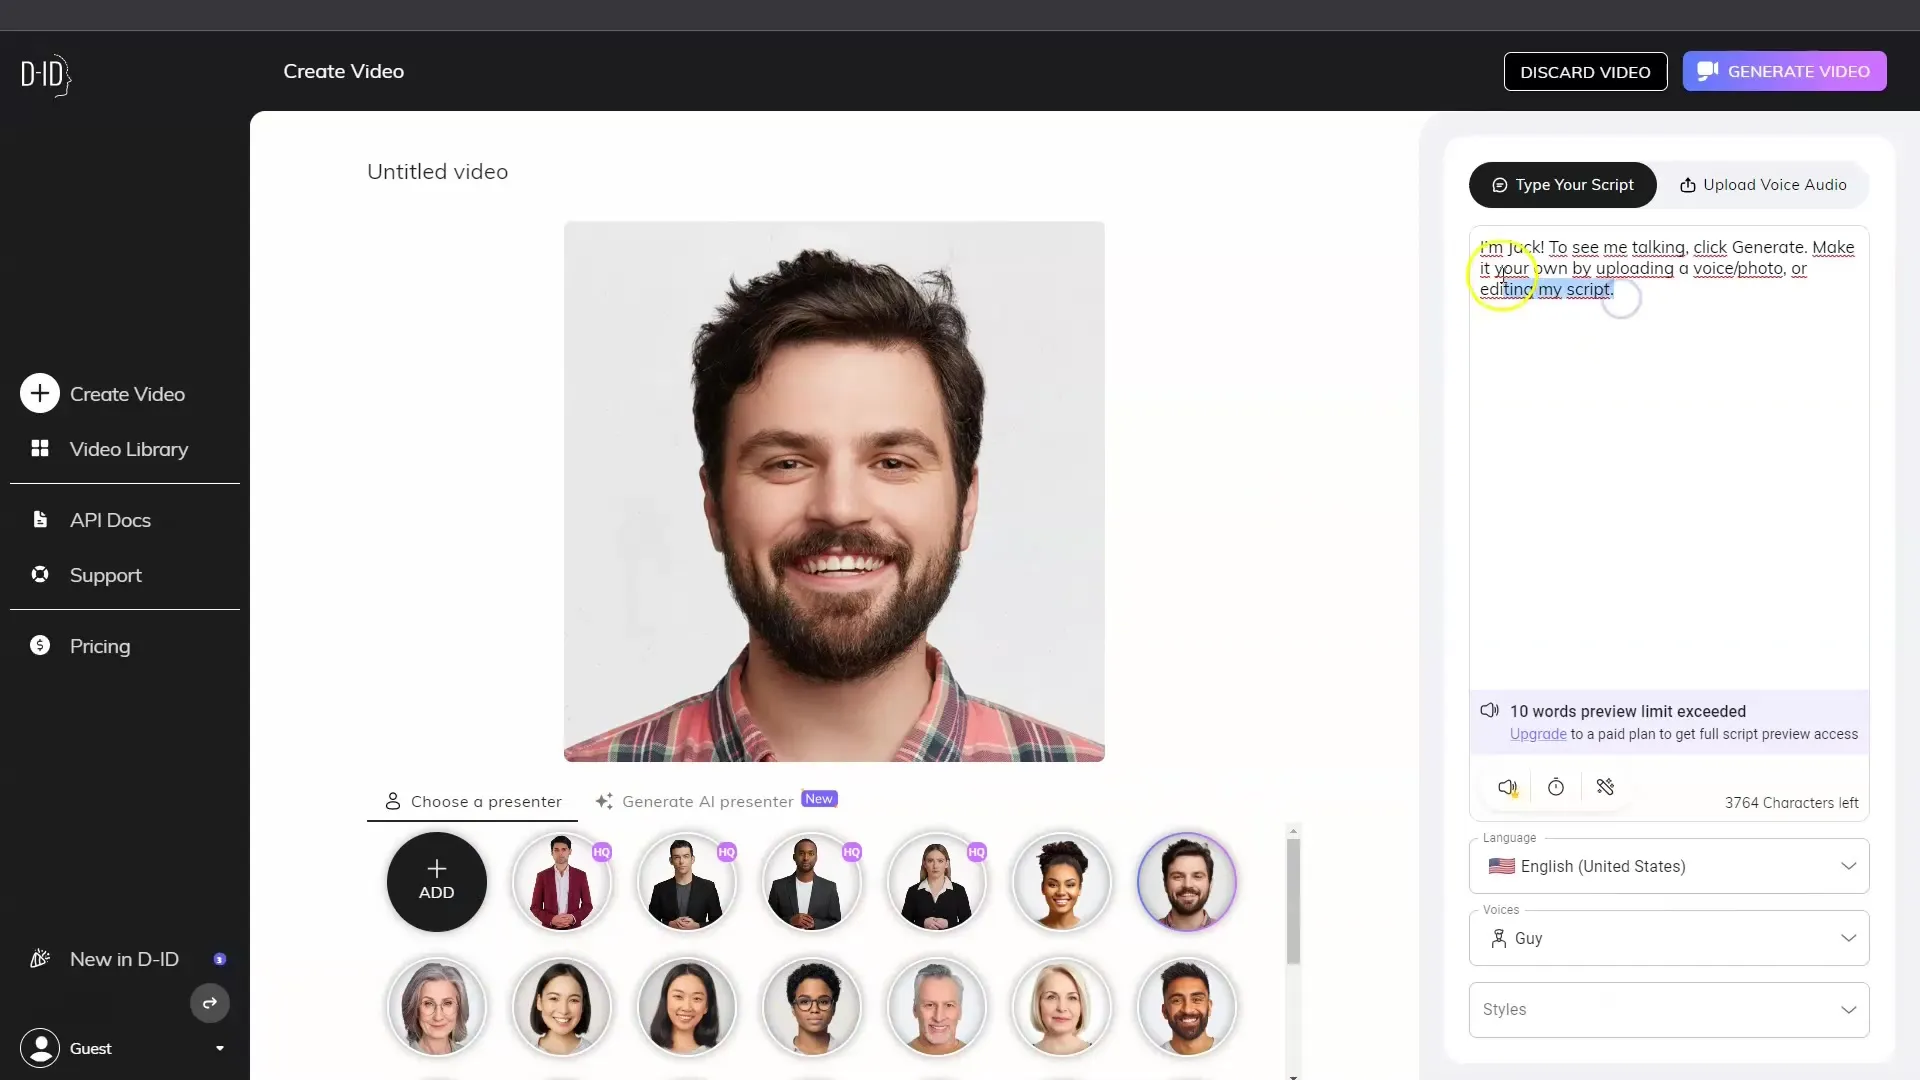Select the Choose a presenter tab

472,800
